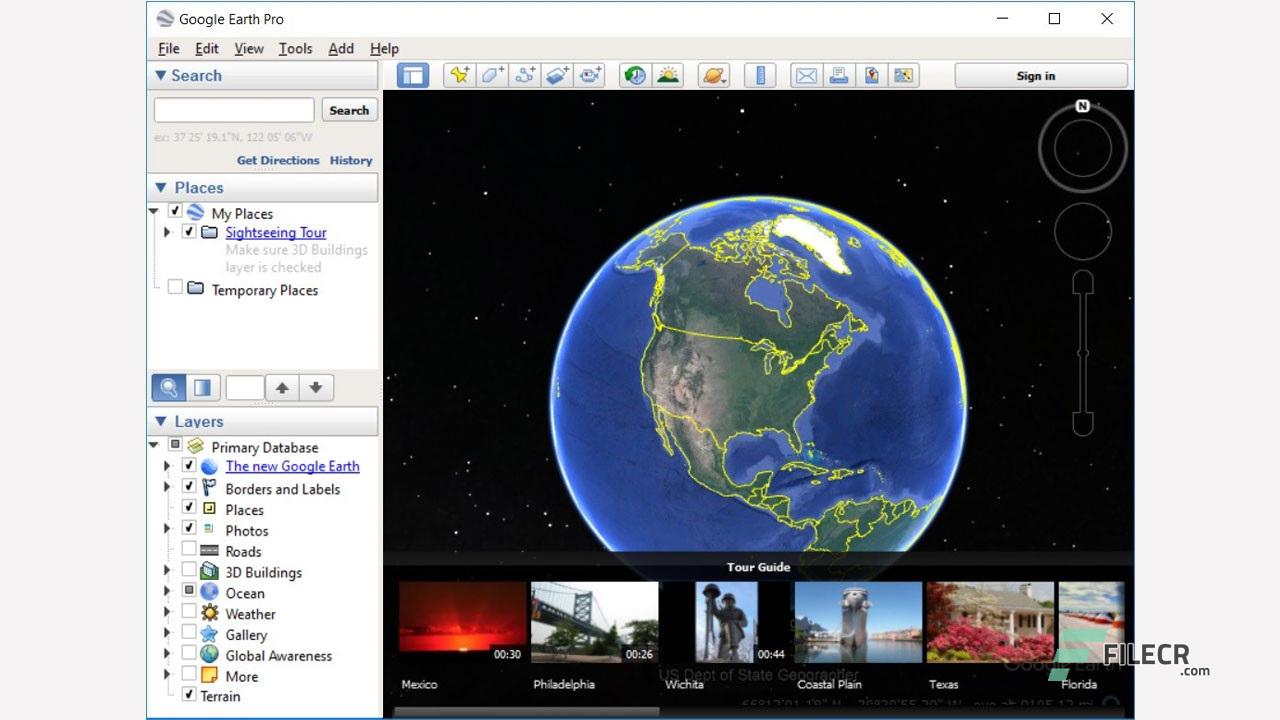Screen dimensions: 1280x720
Task: Click View in Google Maps icon
Action: 905,75
